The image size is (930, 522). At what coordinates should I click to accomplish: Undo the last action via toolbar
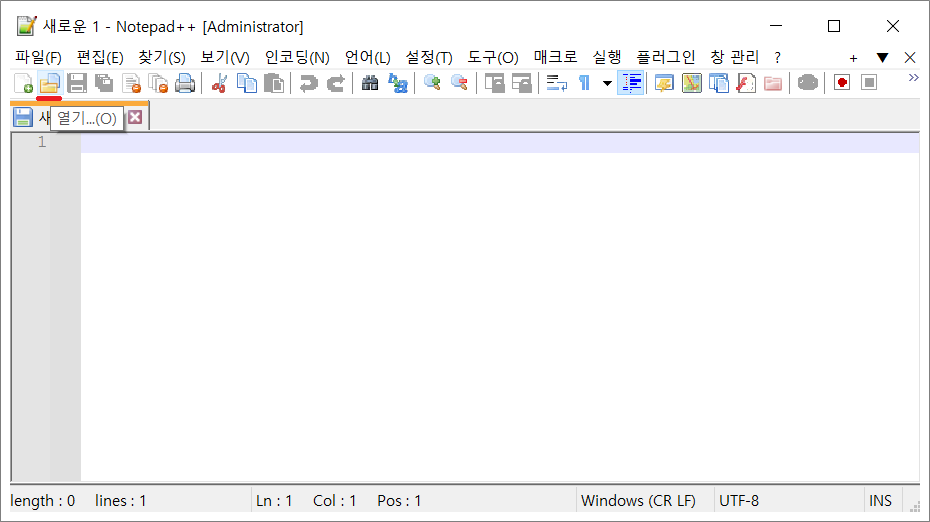(308, 83)
